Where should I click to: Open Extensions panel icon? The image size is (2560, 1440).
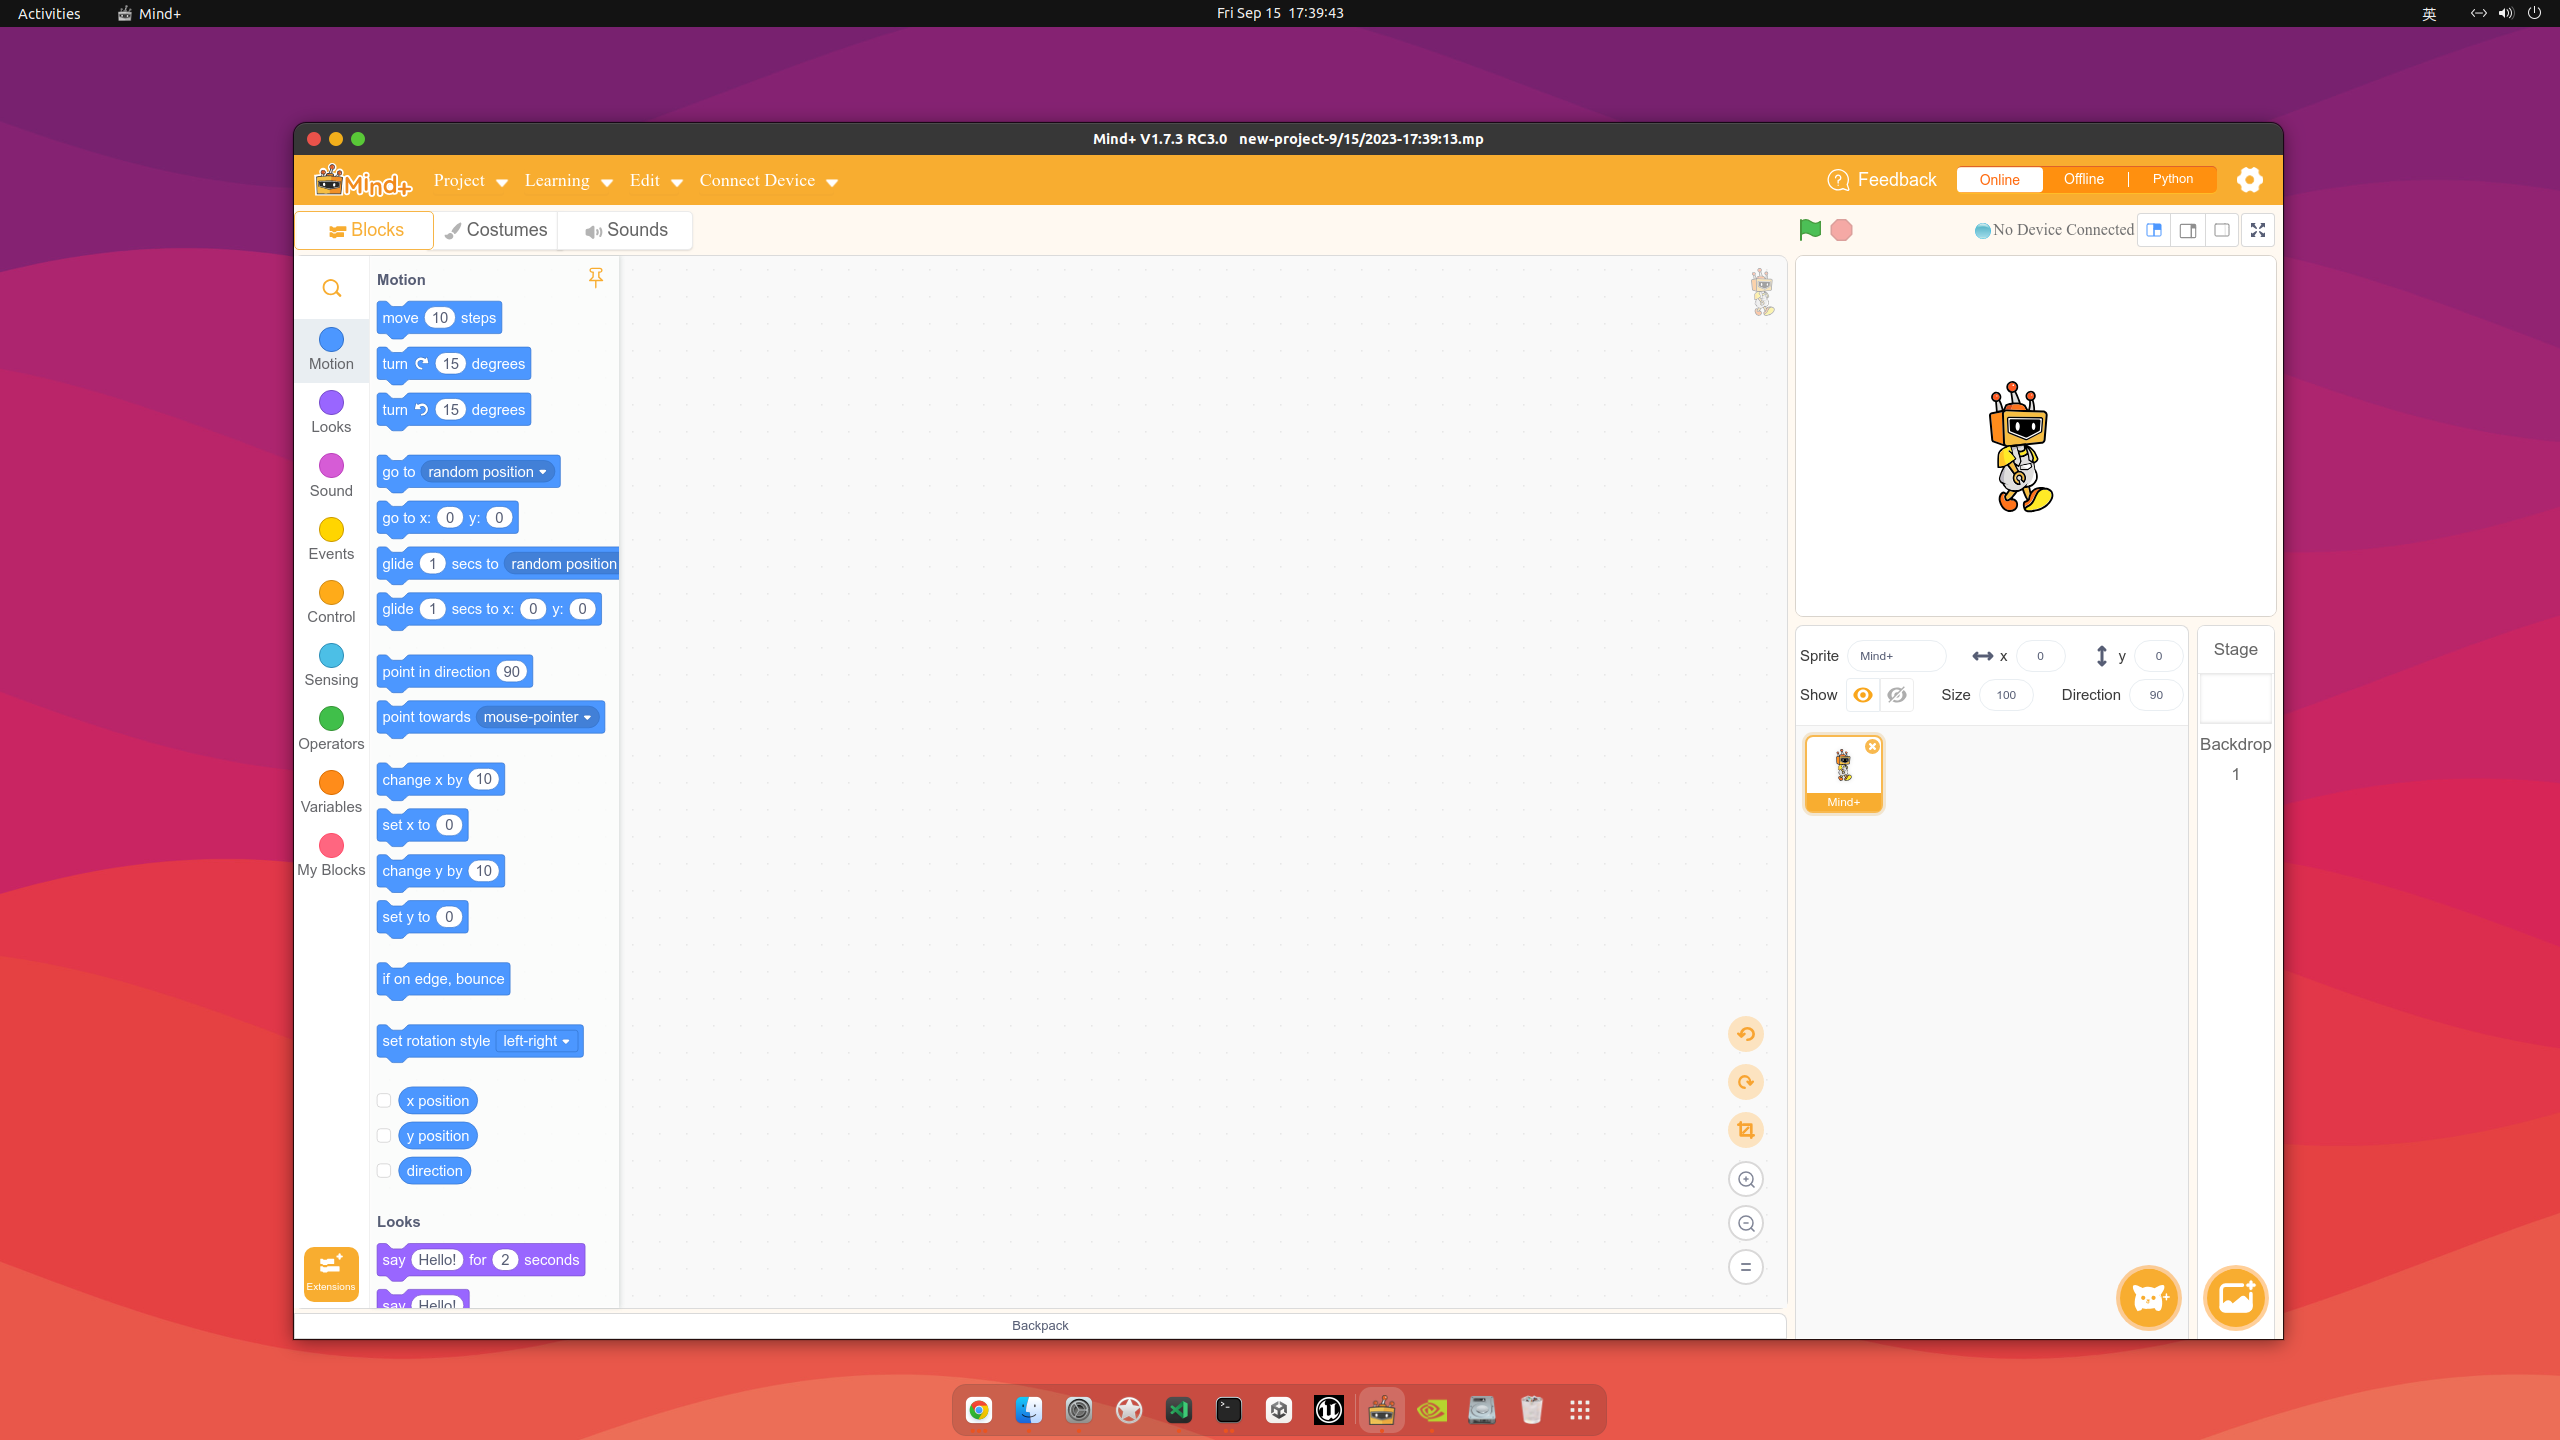coord(331,1273)
